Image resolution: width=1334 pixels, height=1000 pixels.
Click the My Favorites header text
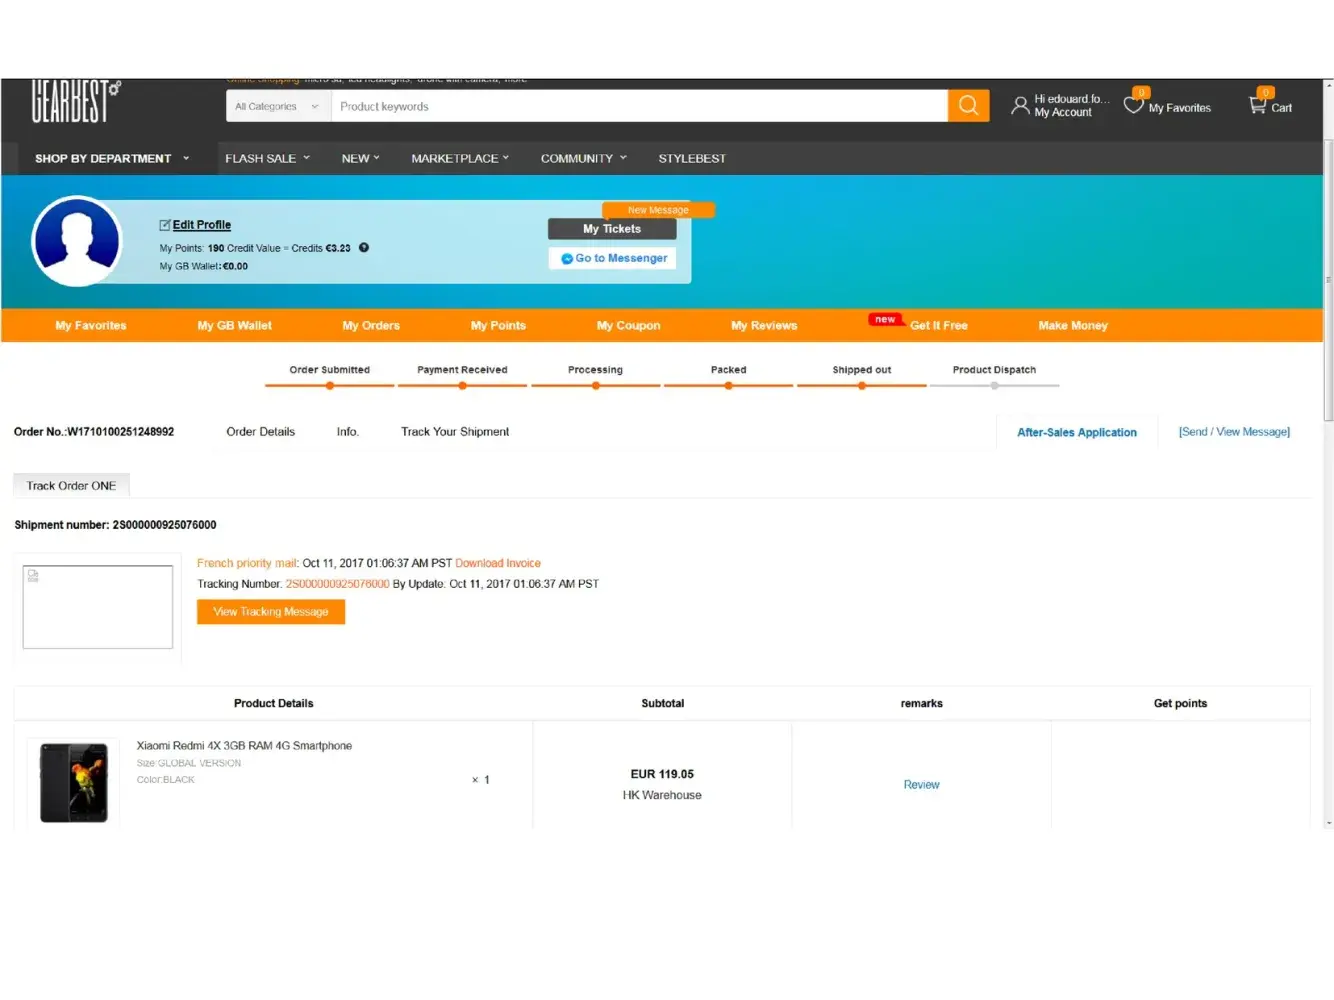coord(1179,108)
